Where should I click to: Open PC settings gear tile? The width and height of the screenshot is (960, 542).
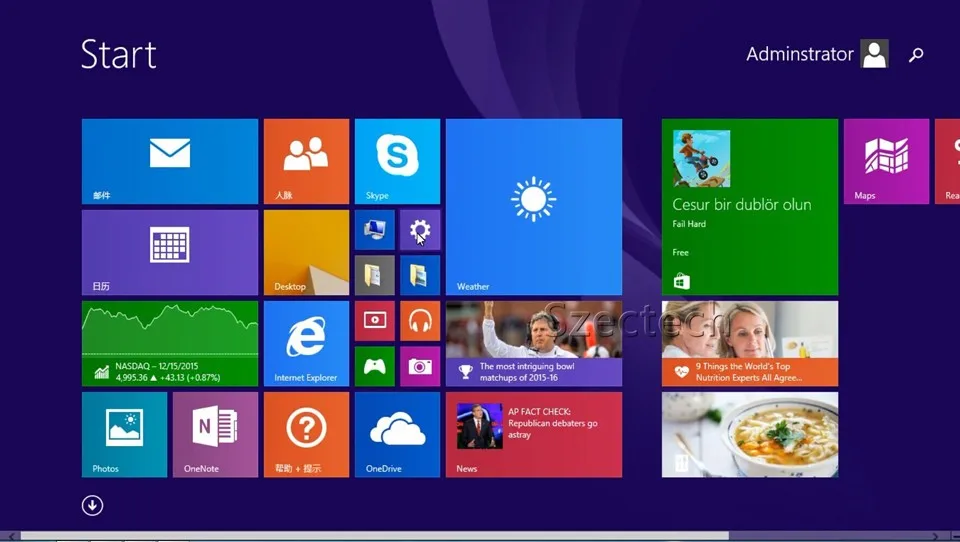coord(420,230)
